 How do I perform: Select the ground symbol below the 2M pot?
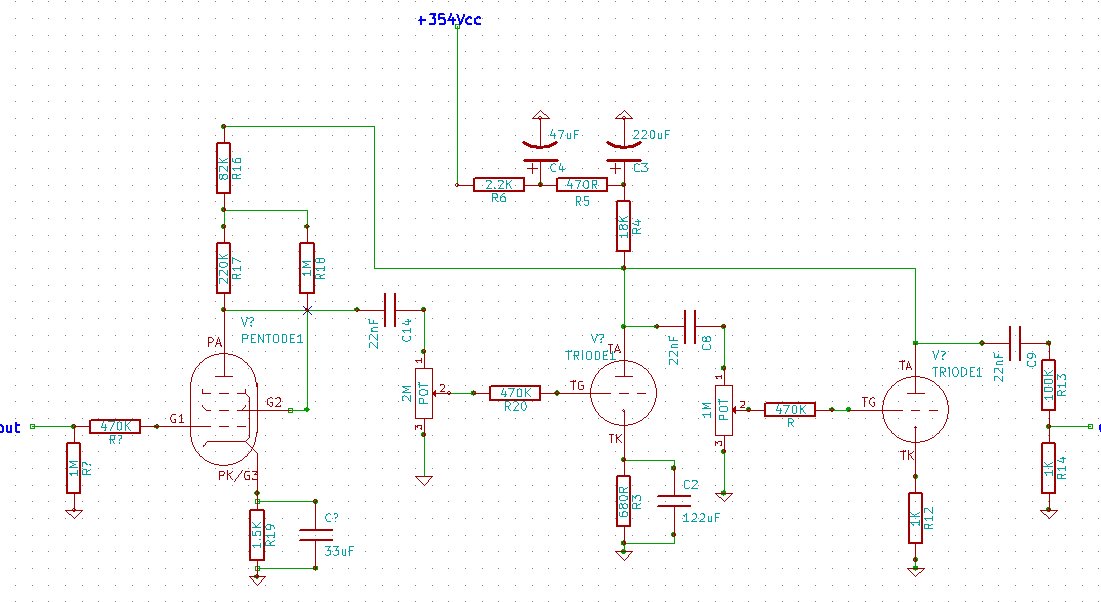(423, 480)
